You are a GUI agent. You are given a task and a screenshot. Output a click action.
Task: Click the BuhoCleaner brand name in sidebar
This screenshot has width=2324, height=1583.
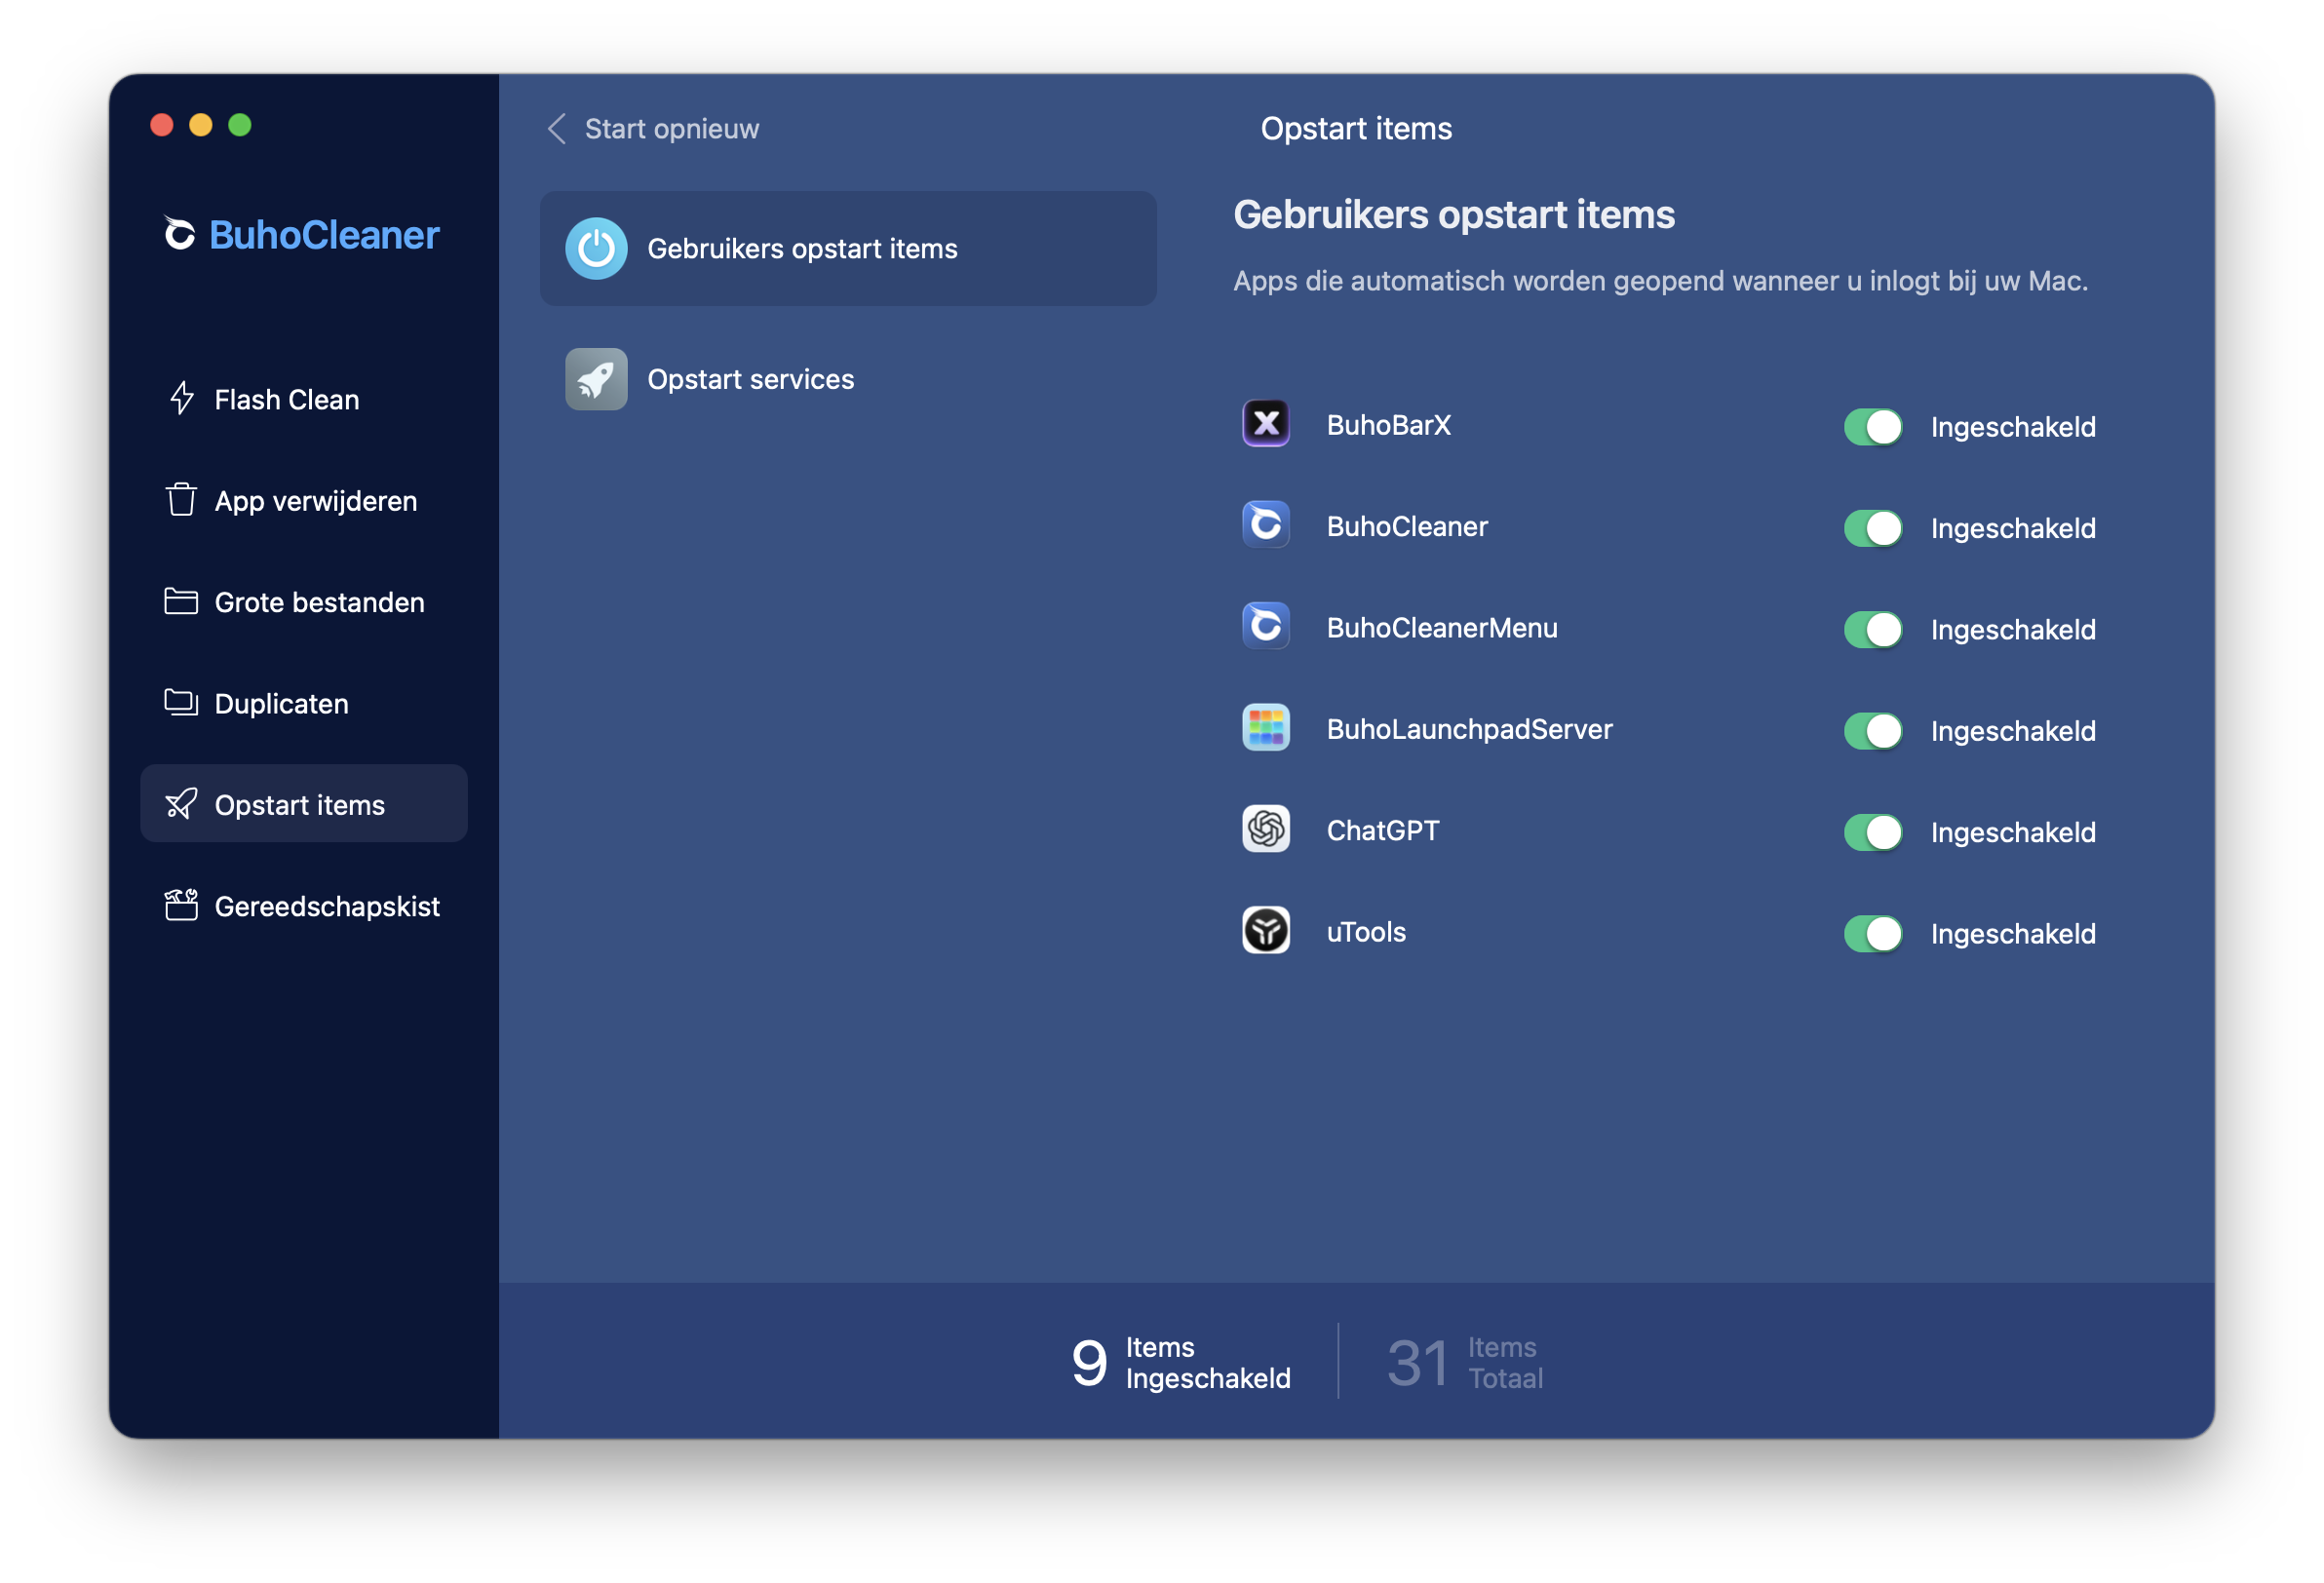pyautogui.click(x=324, y=235)
